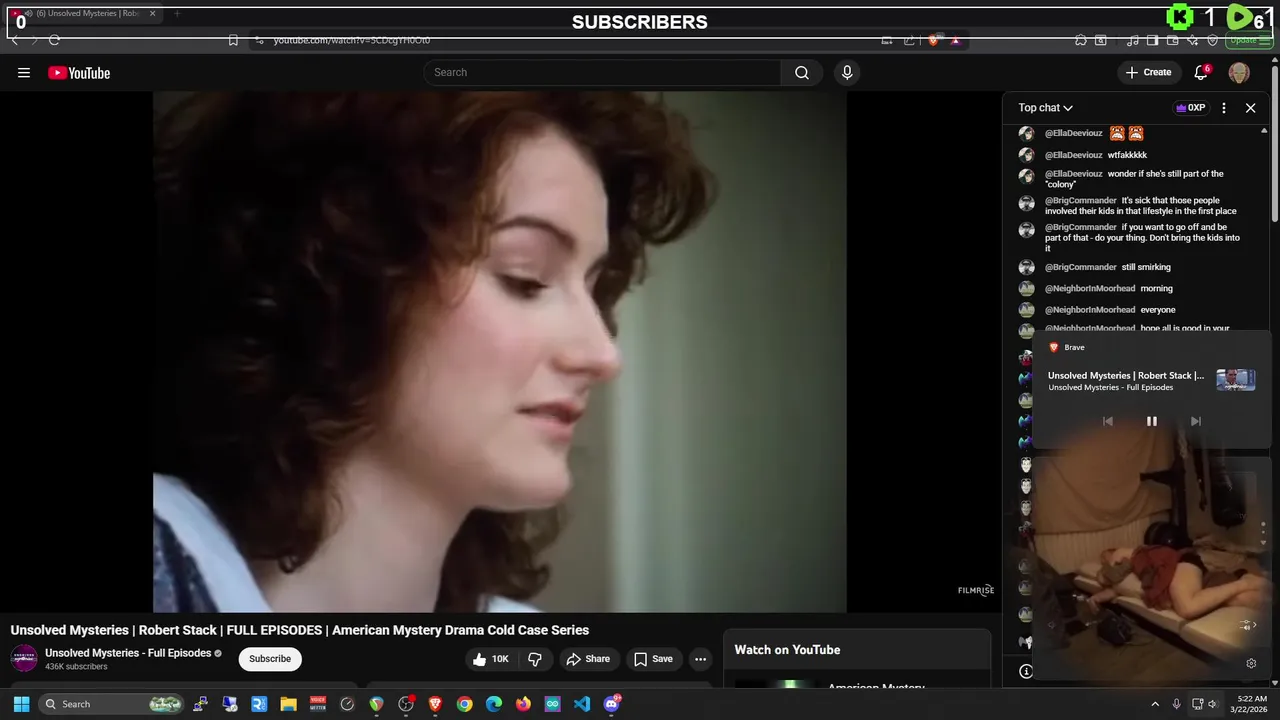This screenshot has height=720, width=1280.
Task: Click @NeighborInMoorhead on the morning message
Action: 1090,288
